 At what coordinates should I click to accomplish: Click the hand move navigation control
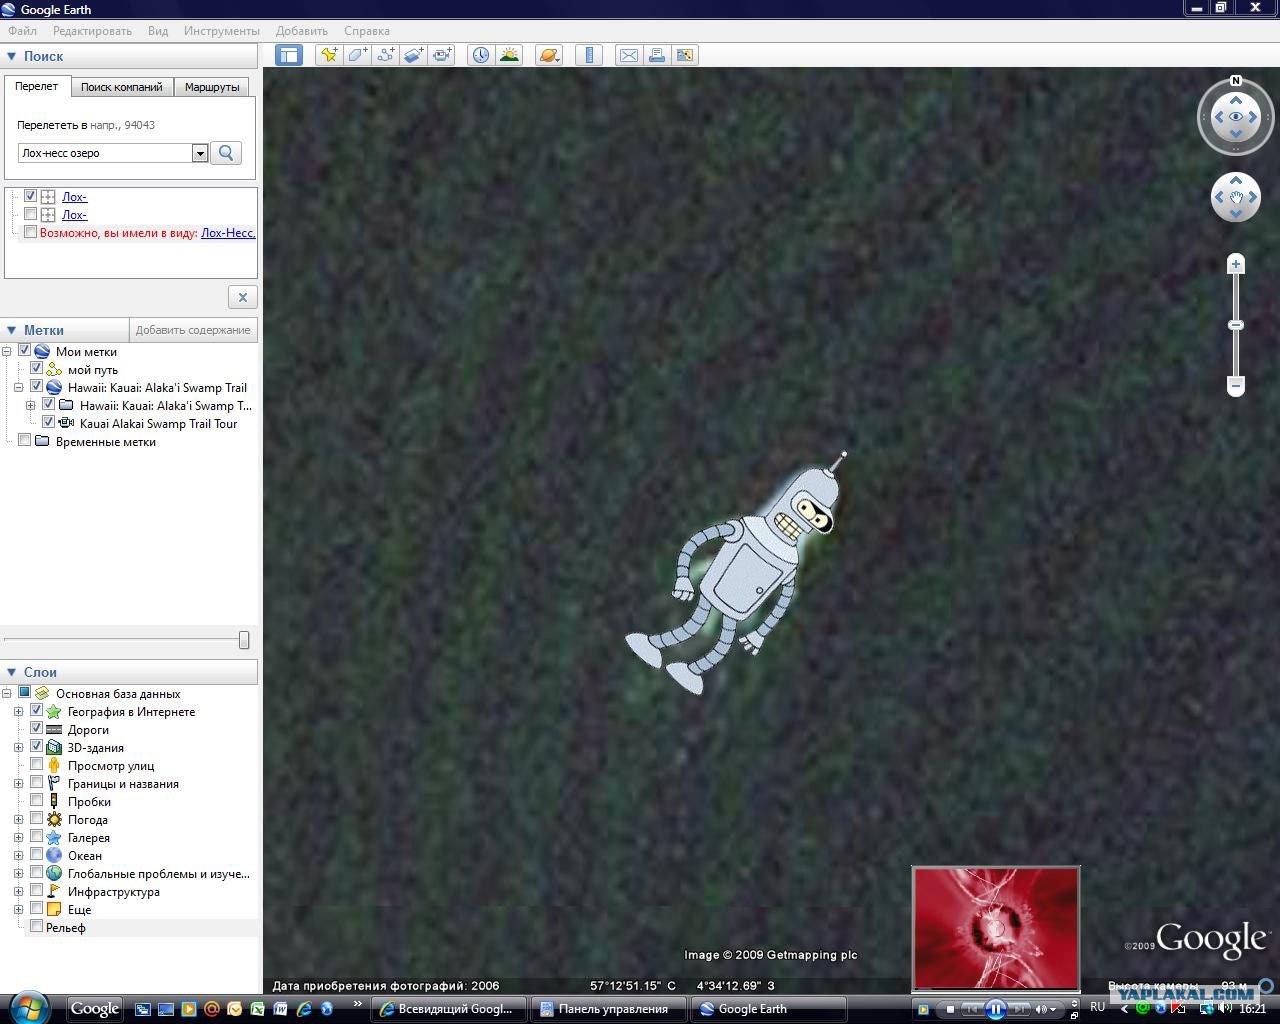click(1236, 197)
